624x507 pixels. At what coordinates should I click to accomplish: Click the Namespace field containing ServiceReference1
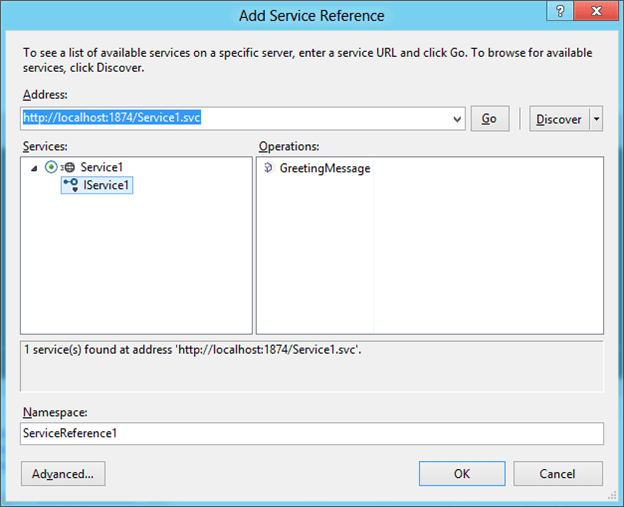[311, 433]
